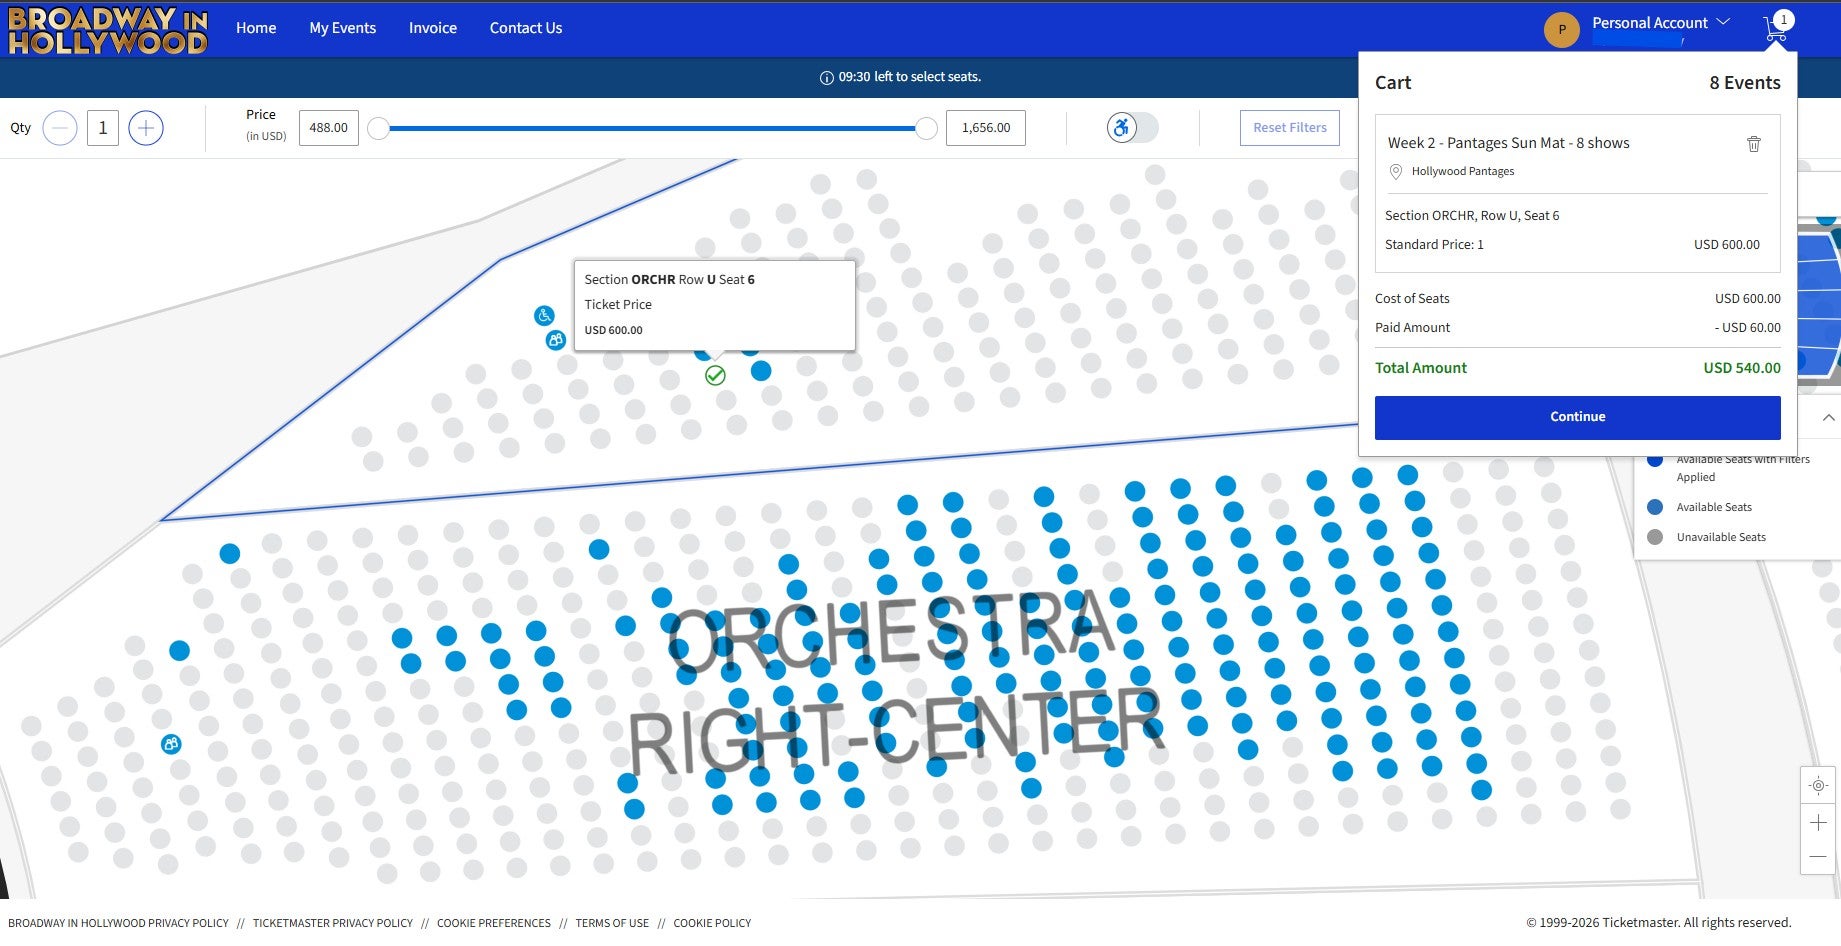
Task: Click the minimum price field showing 488.00
Action: 329,128
